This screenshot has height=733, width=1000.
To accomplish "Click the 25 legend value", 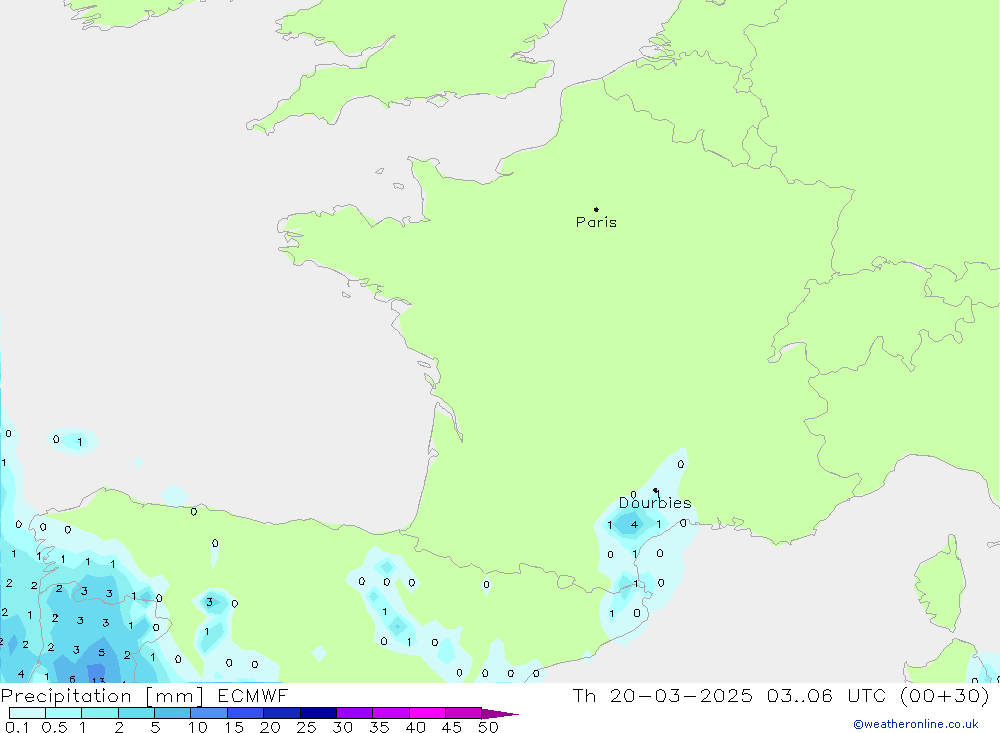I will pyautogui.click(x=306, y=727).
